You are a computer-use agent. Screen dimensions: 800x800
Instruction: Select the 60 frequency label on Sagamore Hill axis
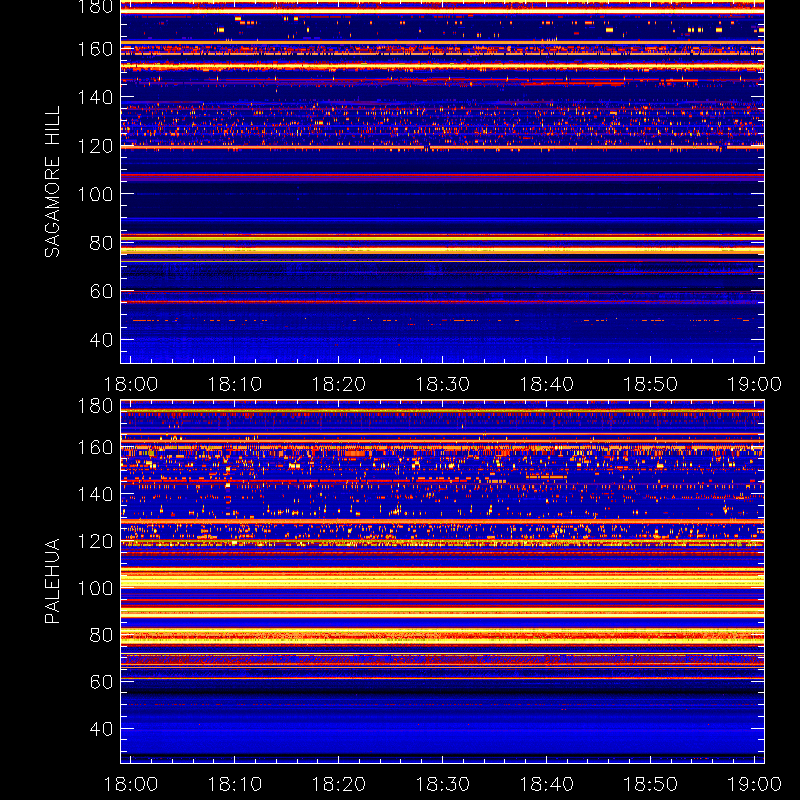101,291
